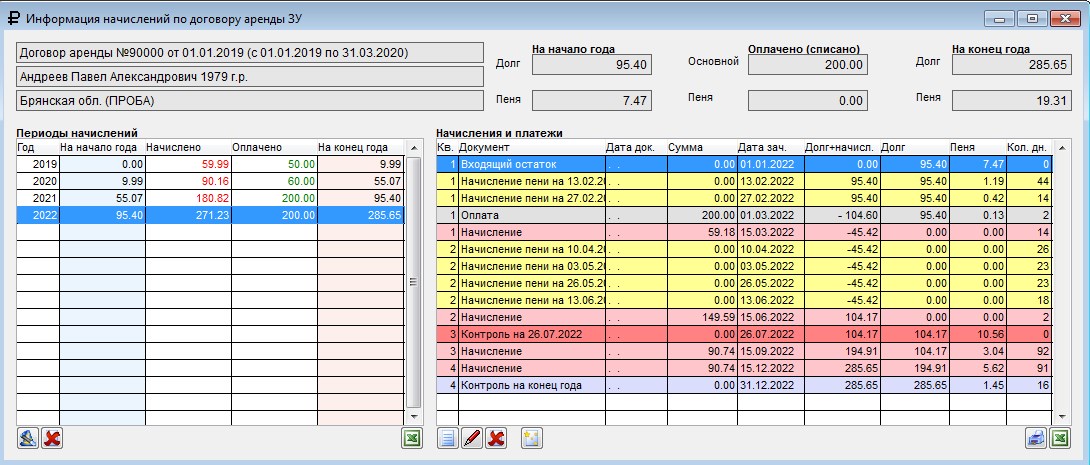
Task: Click the periods table scroll up arrow
Action: [413, 148]
